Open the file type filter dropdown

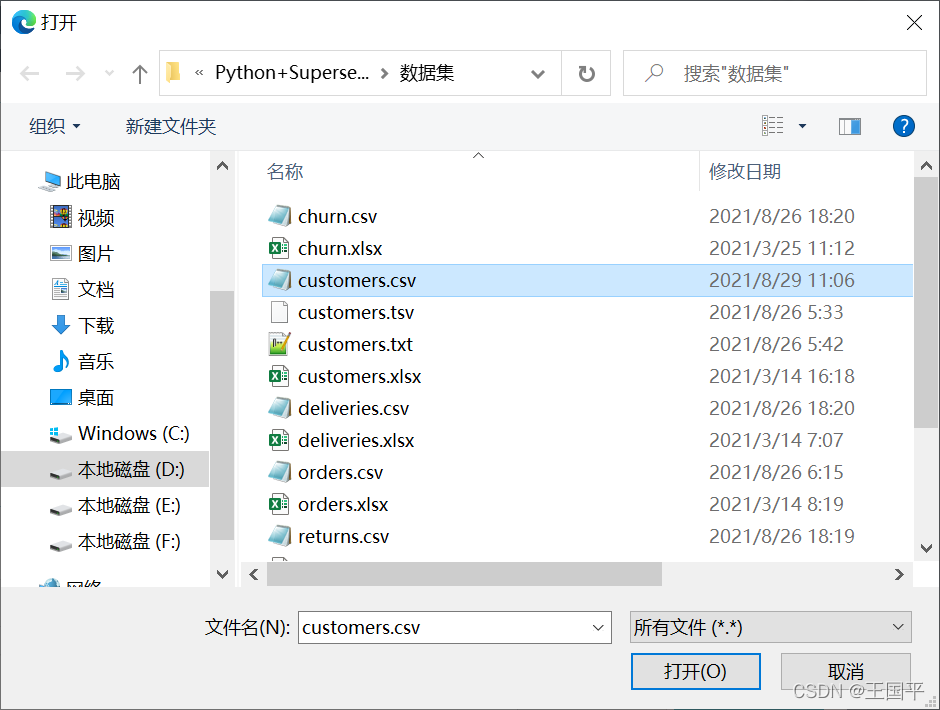(x=770, y=628)
